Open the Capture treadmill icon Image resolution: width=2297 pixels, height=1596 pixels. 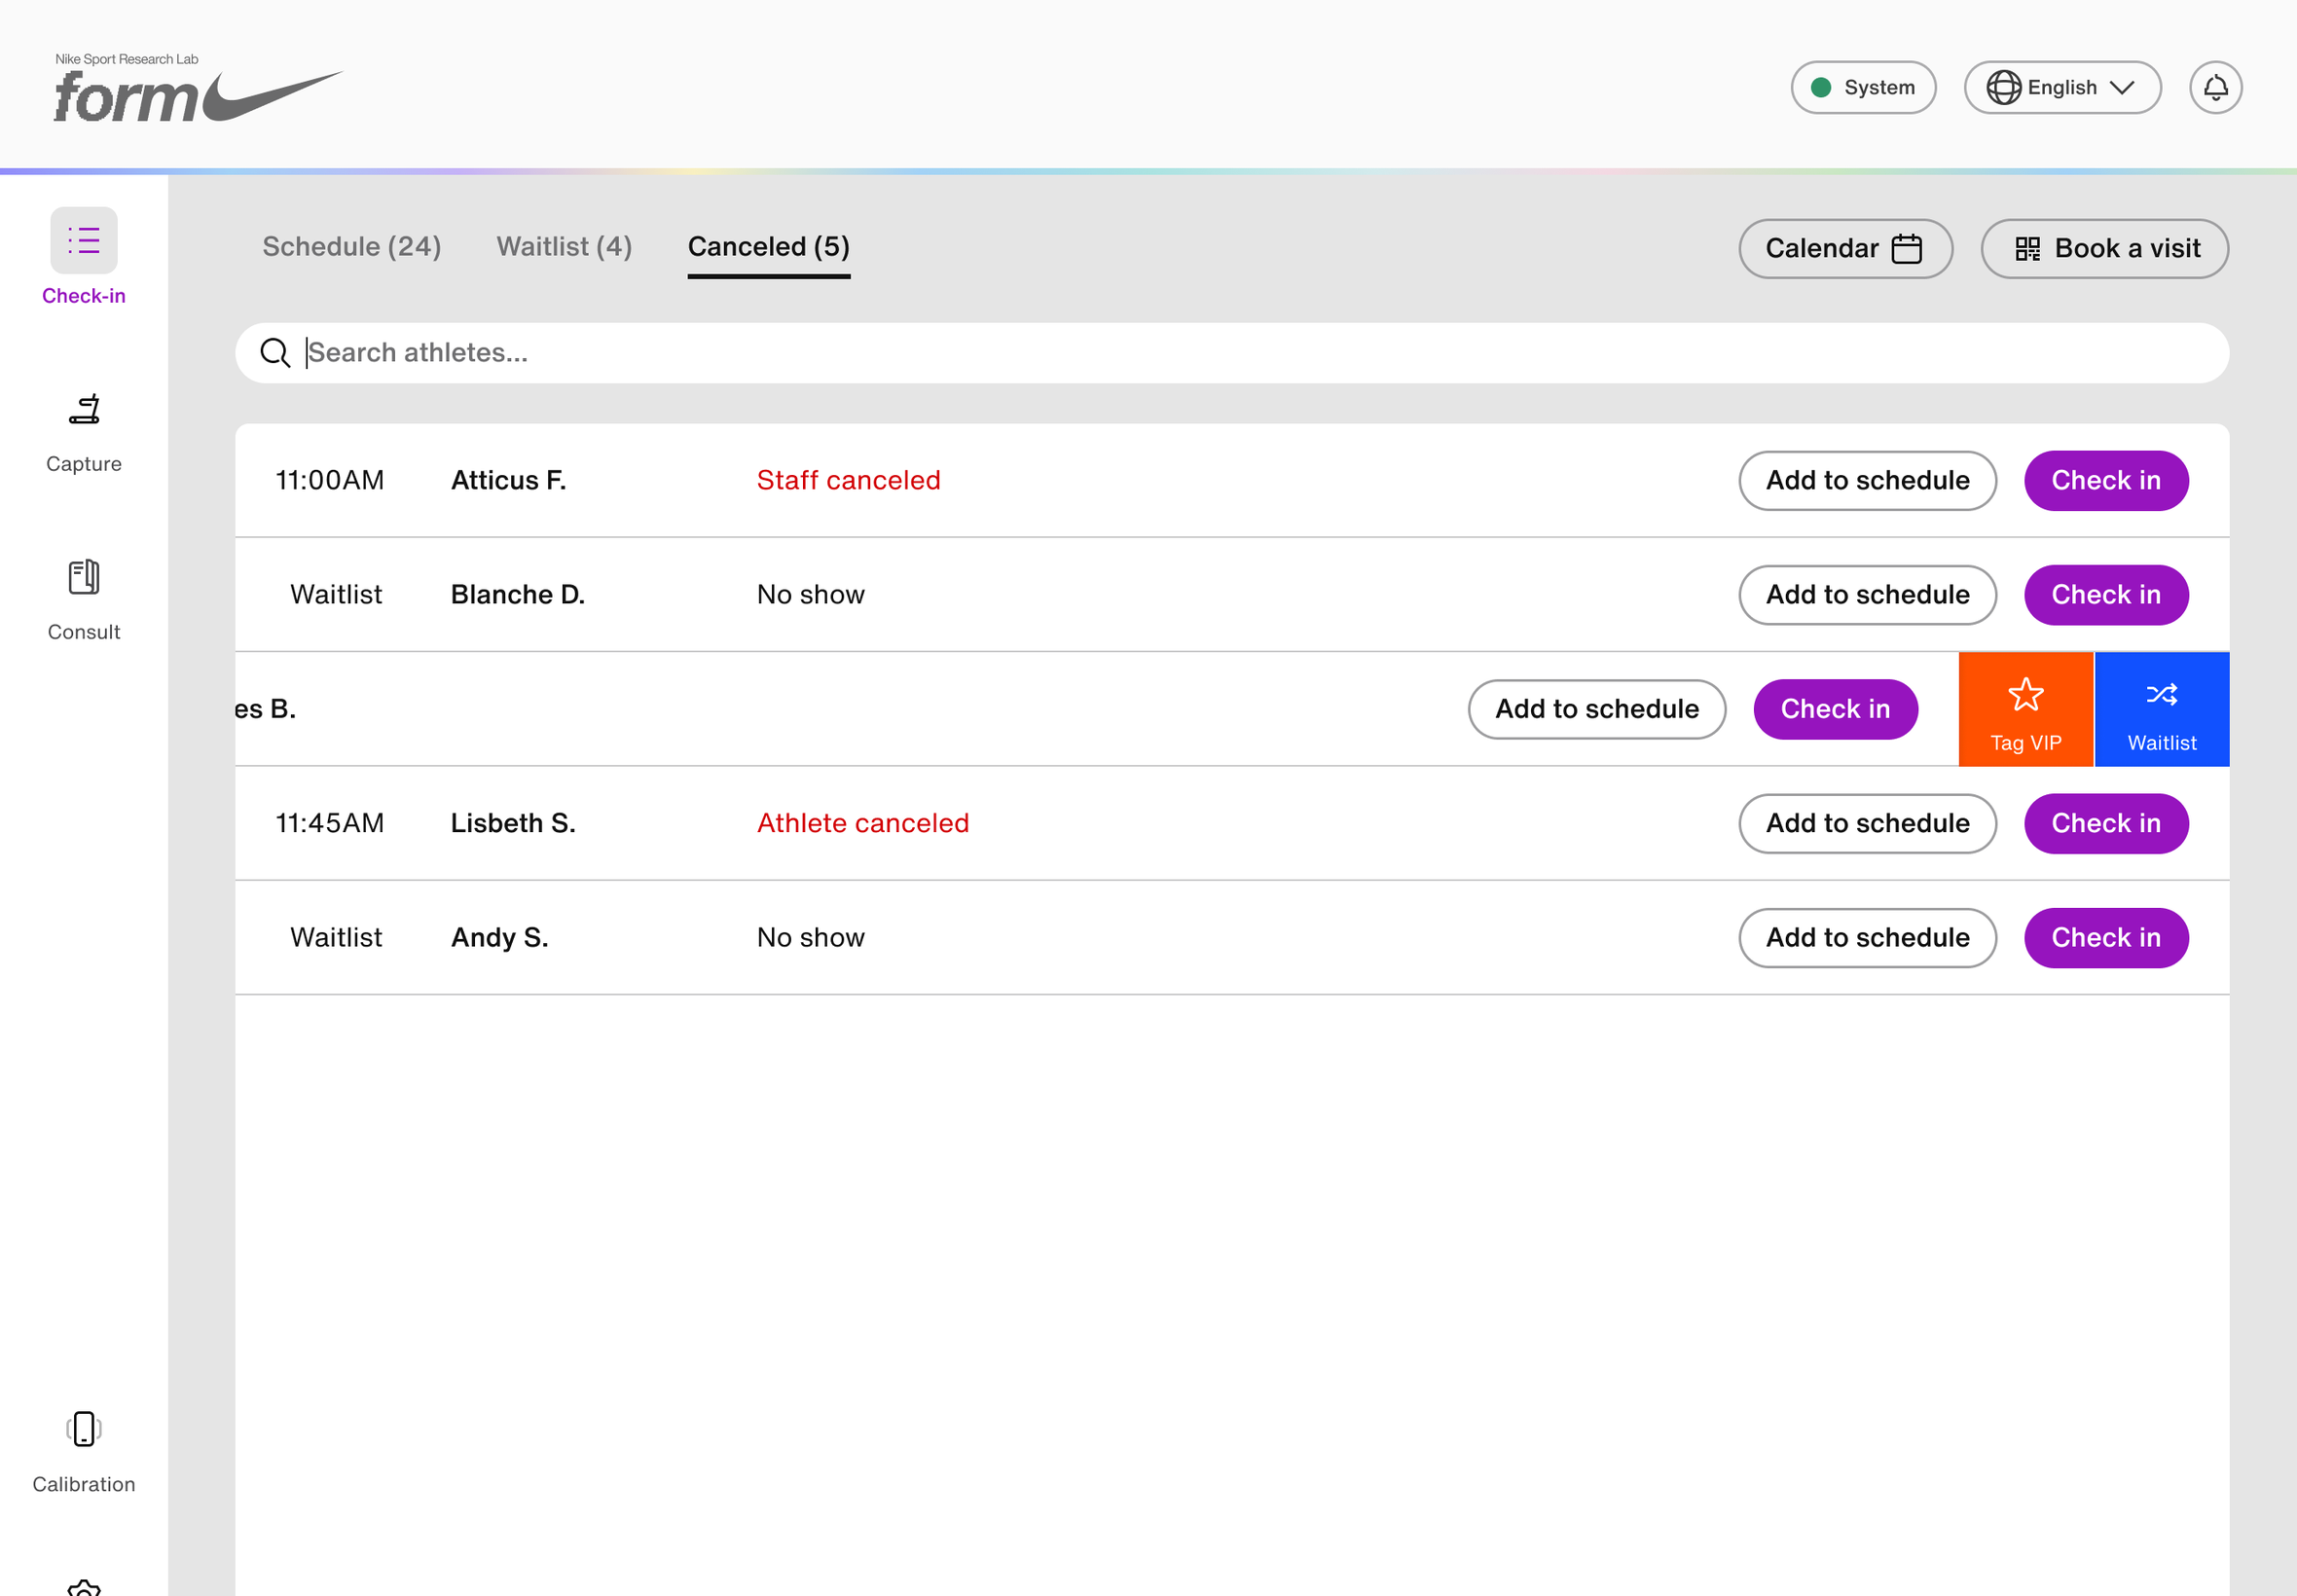click(x=84, y=409)
